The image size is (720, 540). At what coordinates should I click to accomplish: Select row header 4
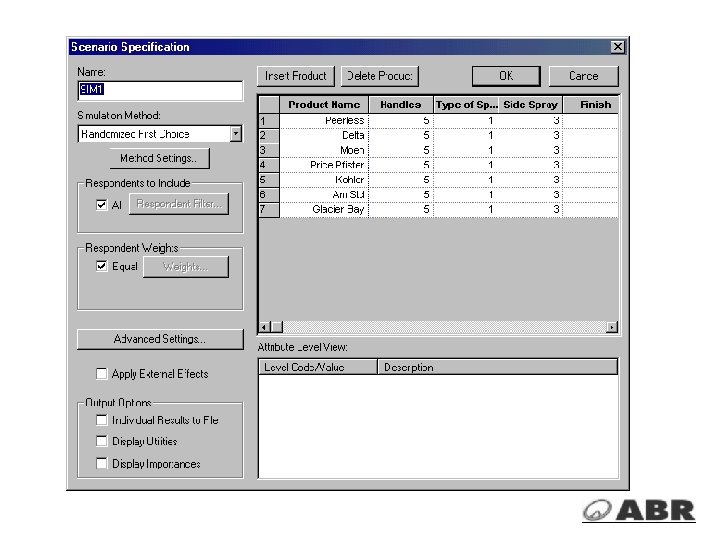[269, 165]
